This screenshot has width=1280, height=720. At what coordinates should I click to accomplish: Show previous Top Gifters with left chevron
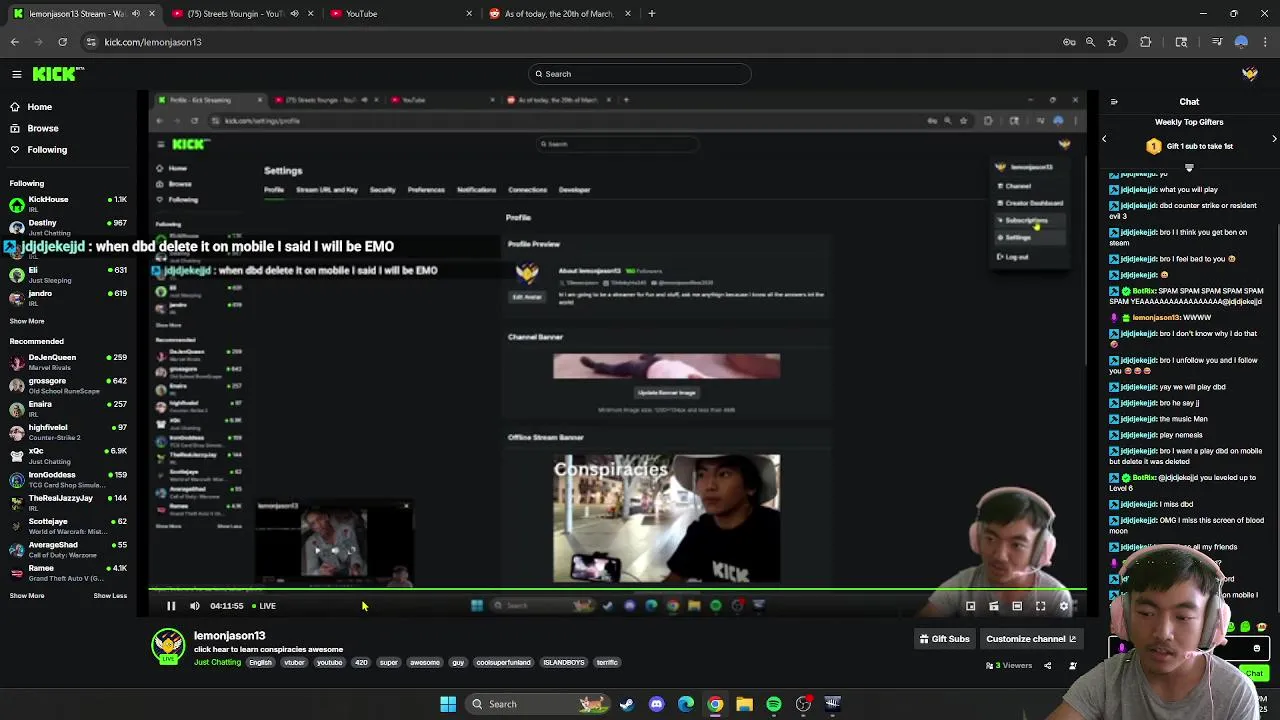click(x=1104, y=139)
